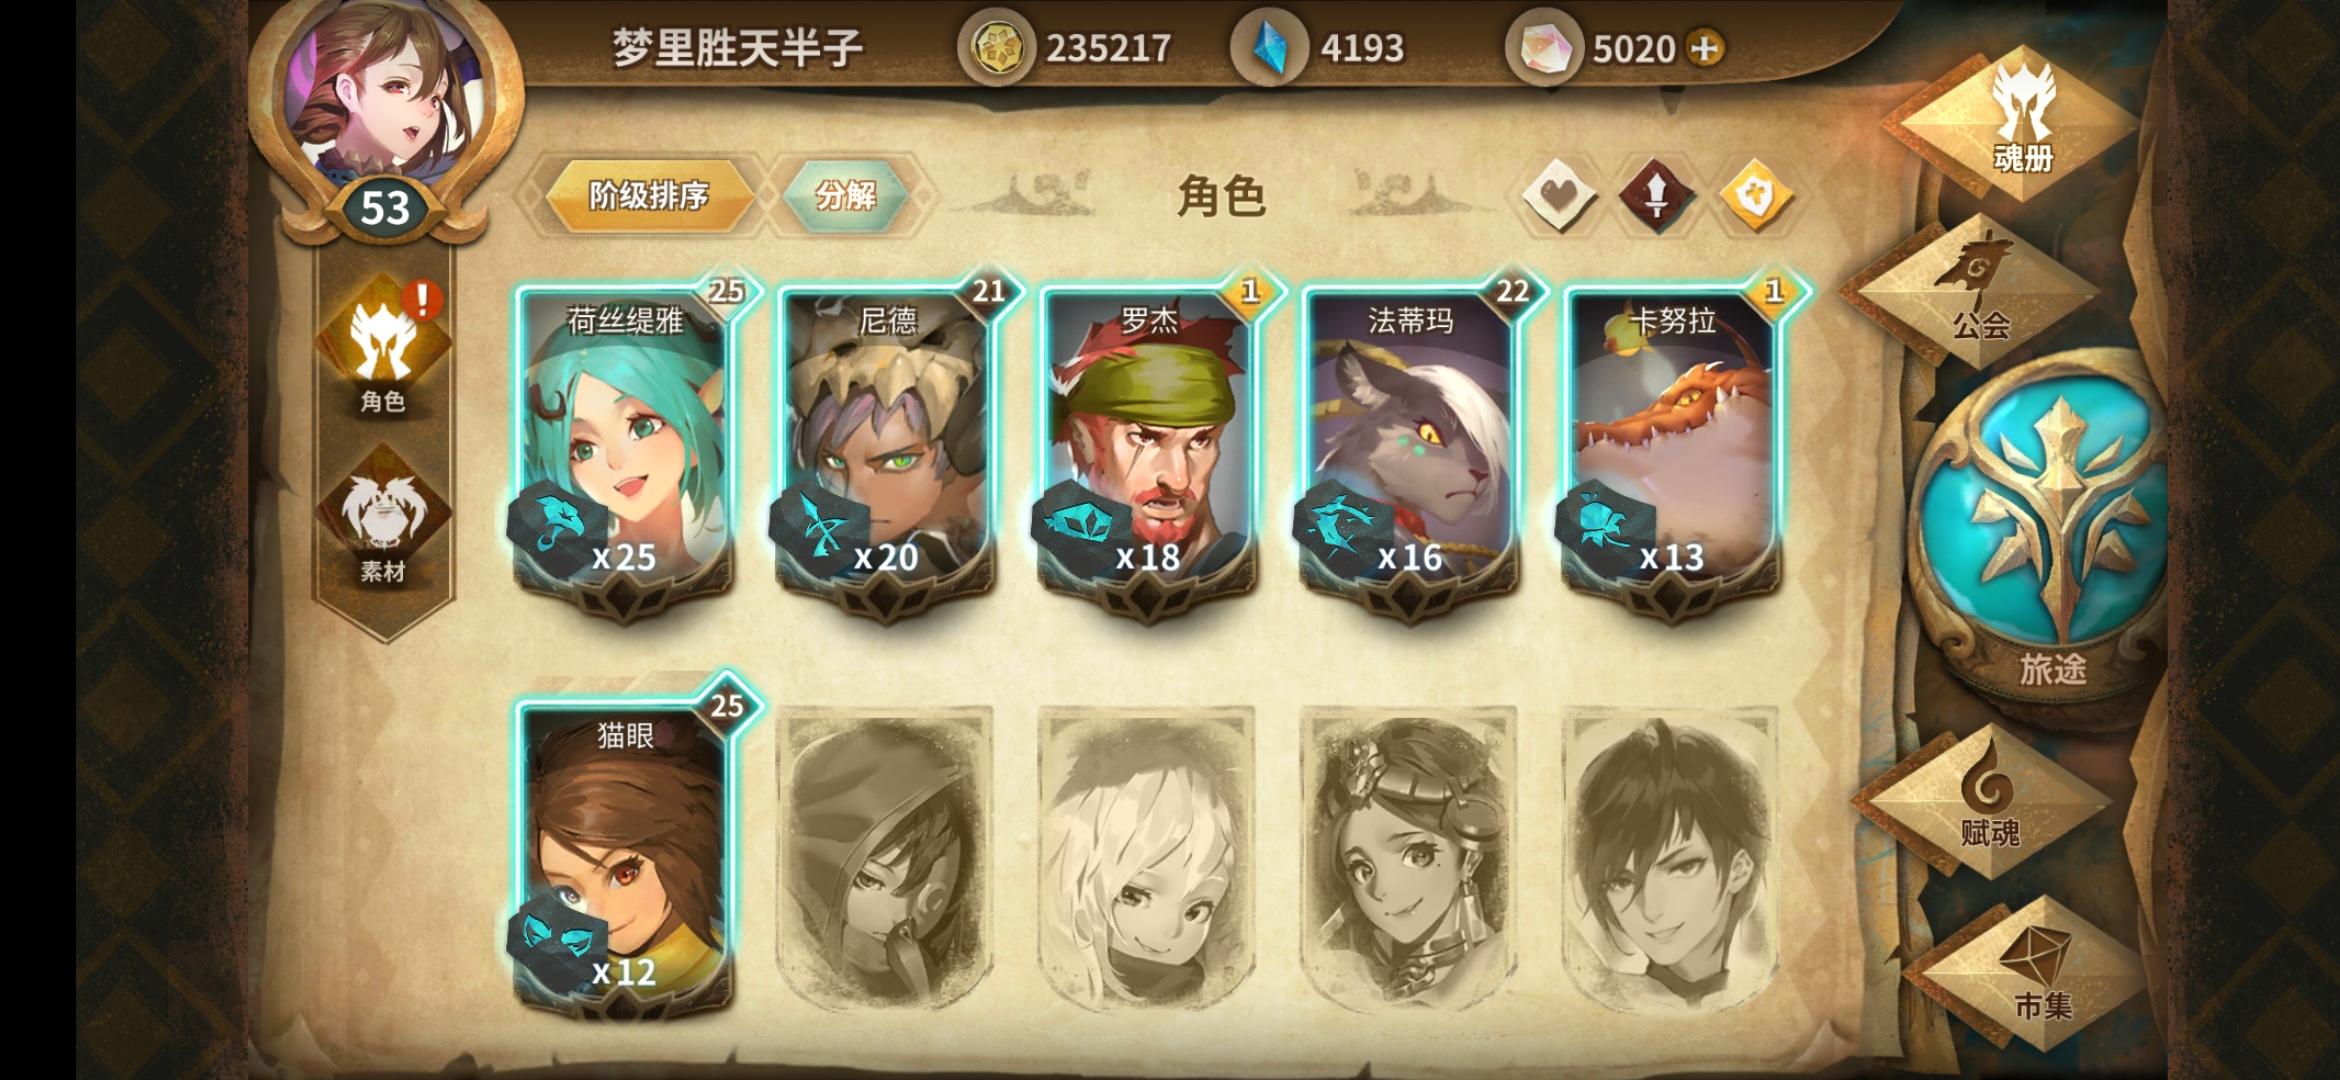The width and height of the screenshot is (2340, 1080).
Task: Select the 罗杰 character card
Action: pos(1149,447)
